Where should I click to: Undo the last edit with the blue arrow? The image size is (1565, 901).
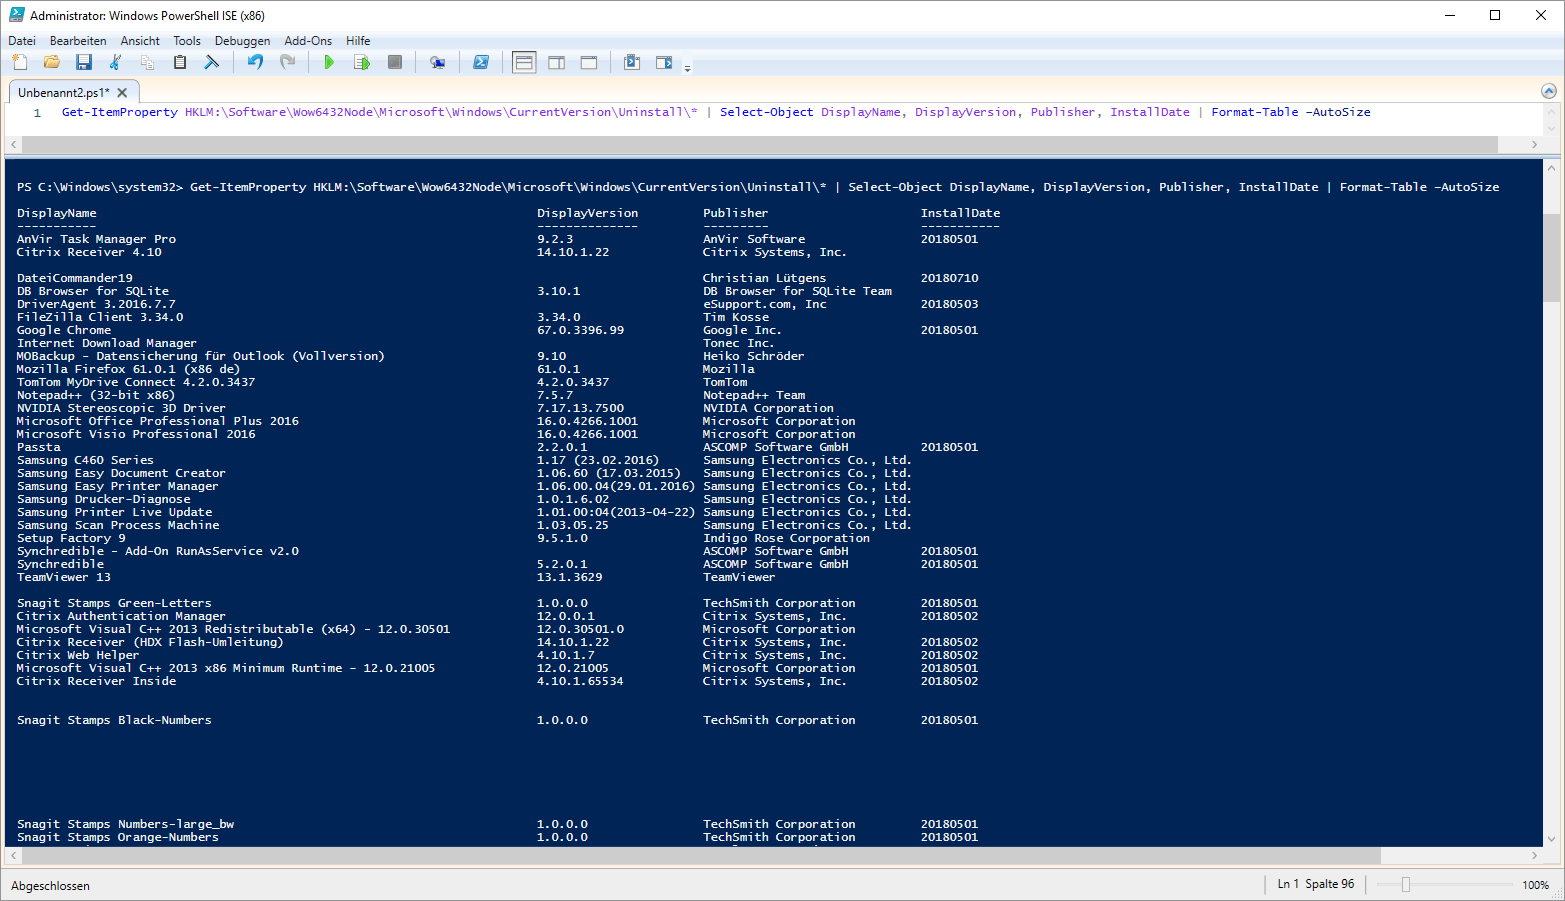(x=256, y=62)
